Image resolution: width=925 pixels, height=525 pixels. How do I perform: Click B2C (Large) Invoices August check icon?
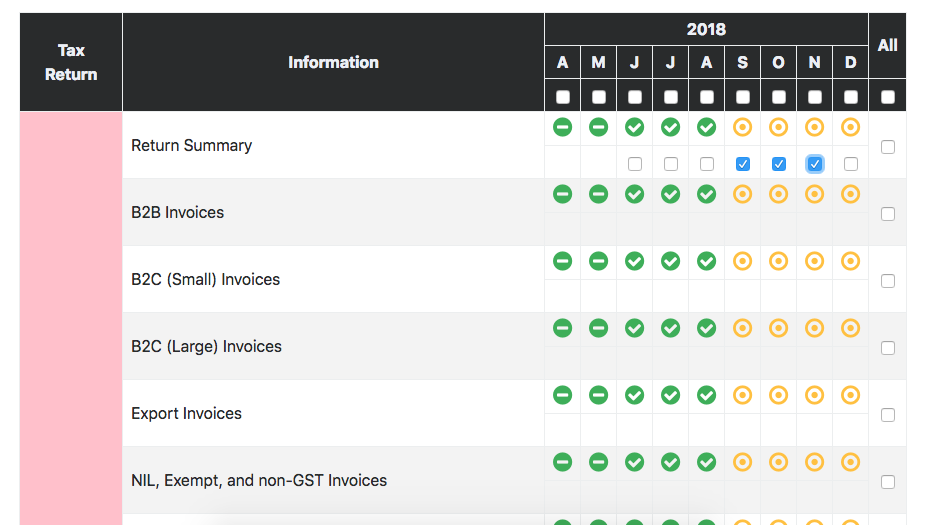(x=706, y=328)
